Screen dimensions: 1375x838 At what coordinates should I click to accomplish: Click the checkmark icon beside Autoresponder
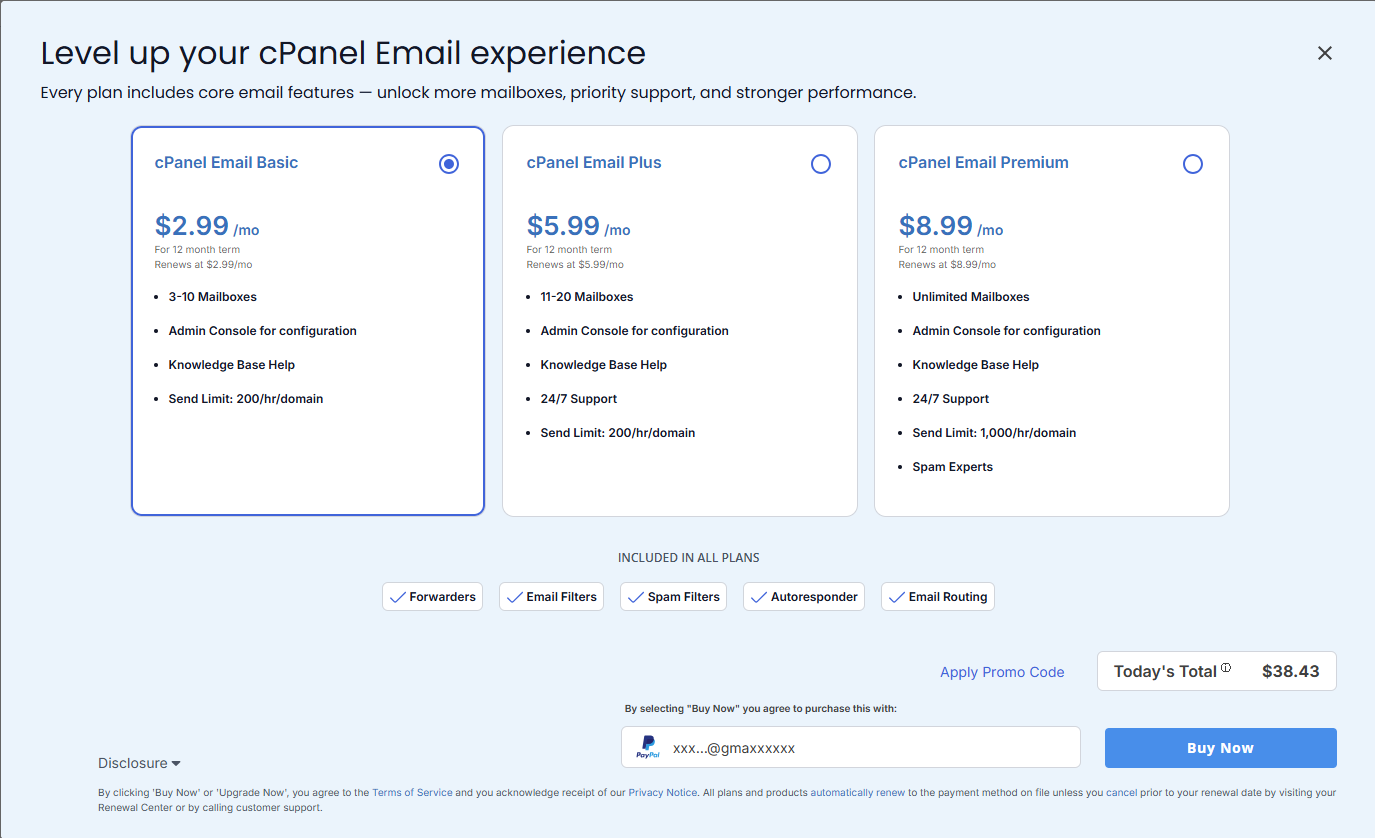click(759, 597)
